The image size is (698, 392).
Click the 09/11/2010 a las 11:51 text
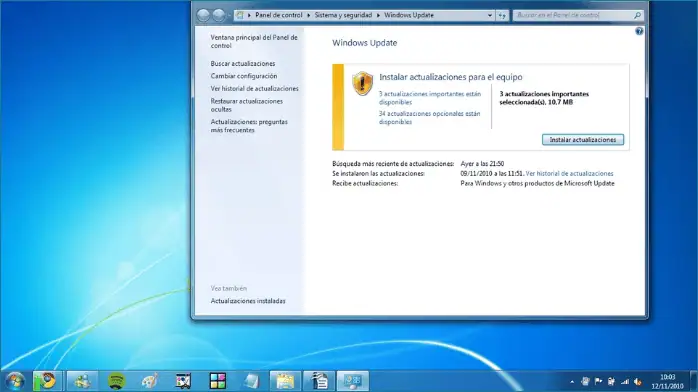[492, 174]
